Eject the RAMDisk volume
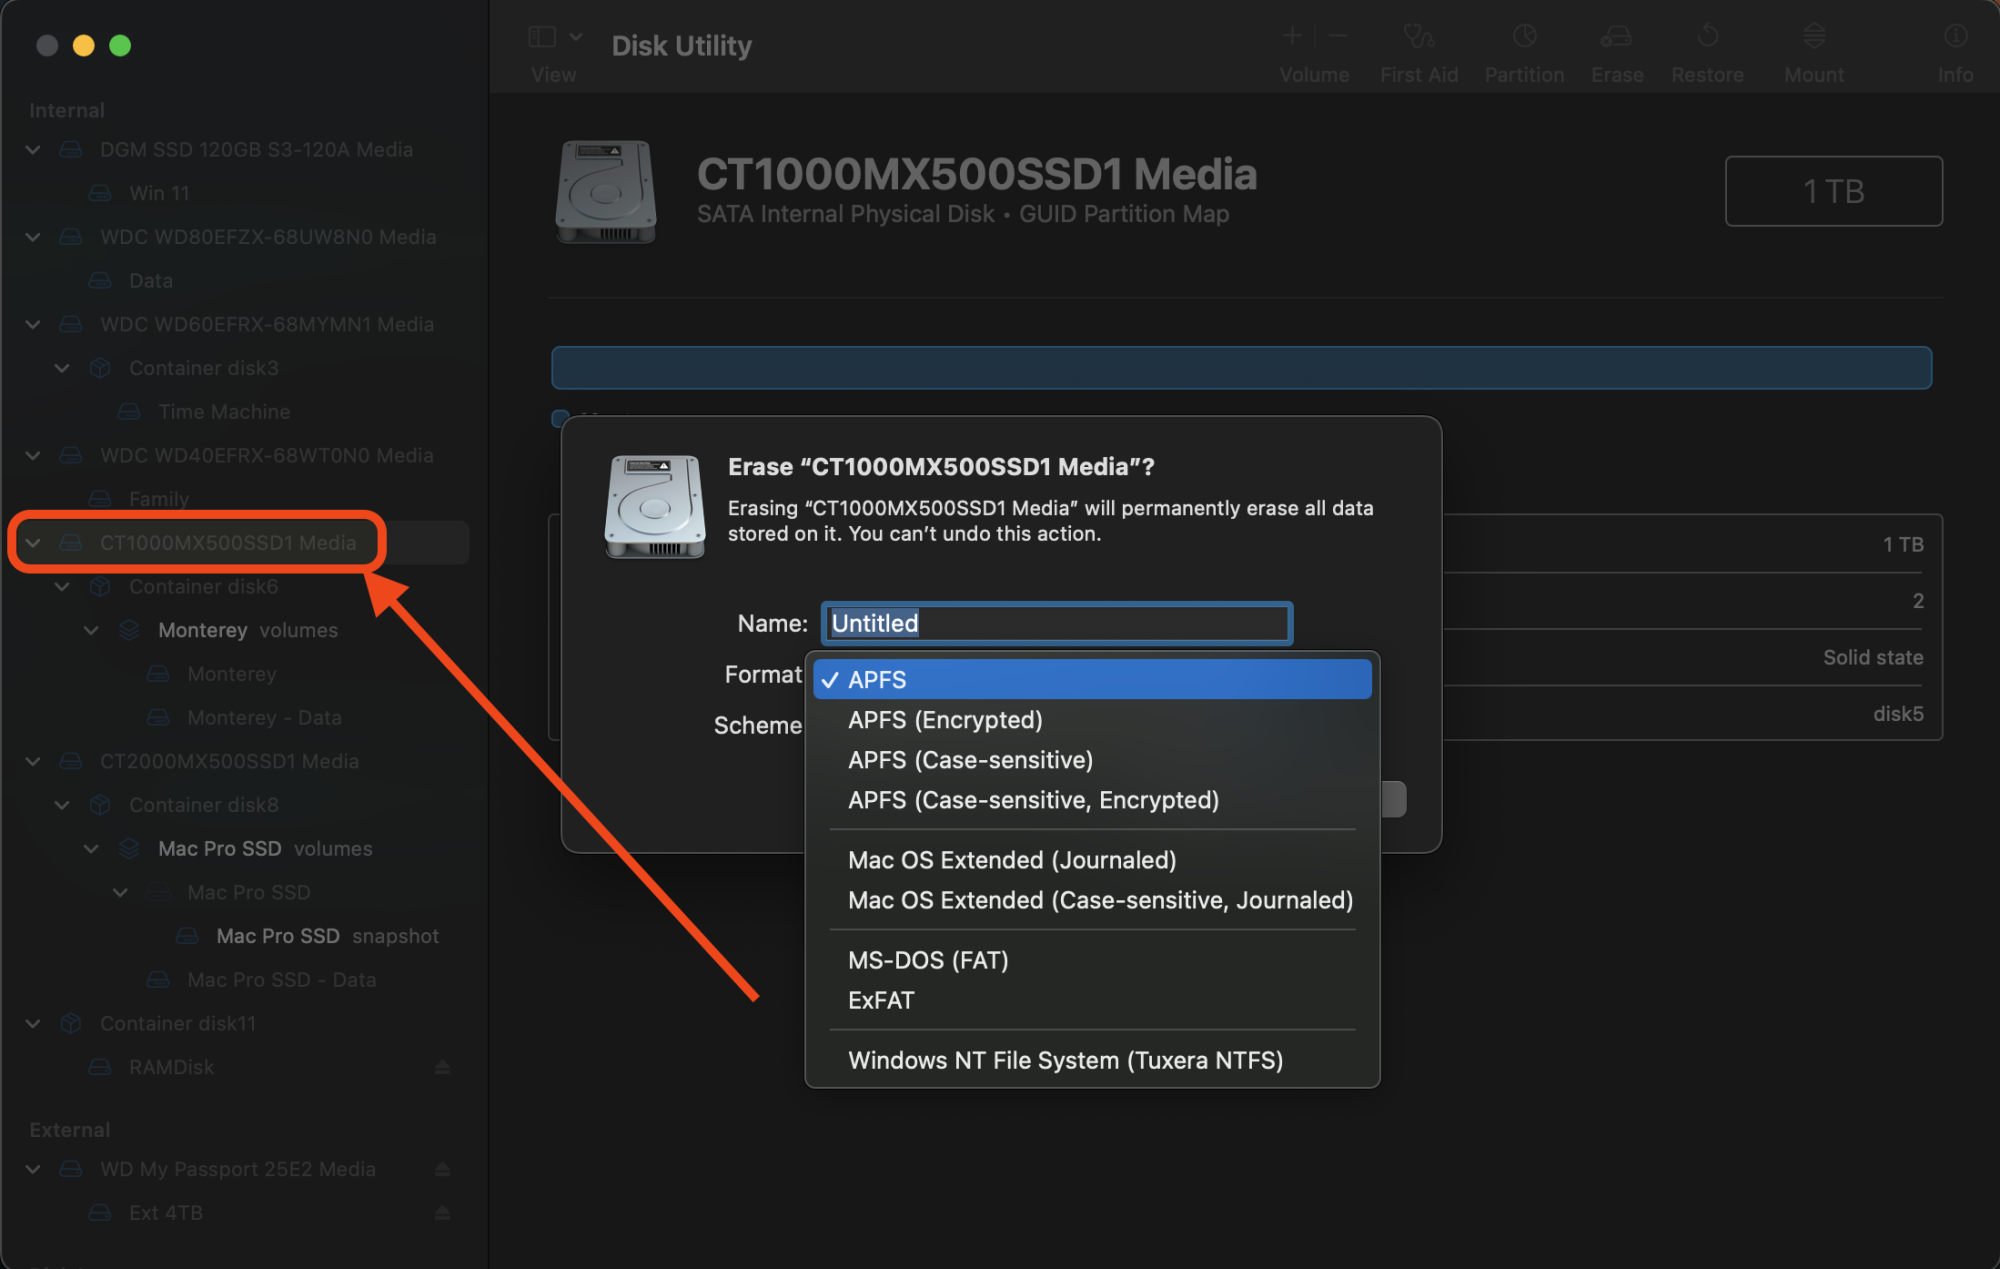Screen dimensions: 2000x1269 point(442,1067)
